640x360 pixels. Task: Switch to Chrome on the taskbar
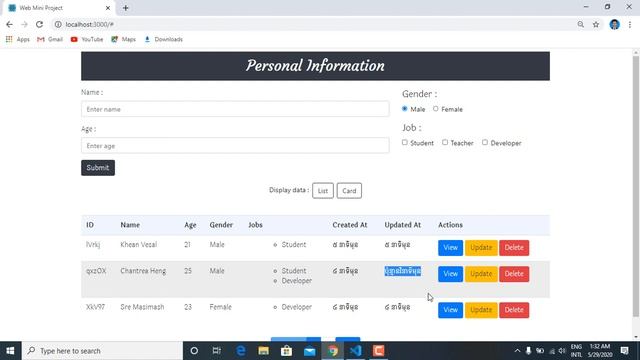pyautogui.click(x=333, y=351)
